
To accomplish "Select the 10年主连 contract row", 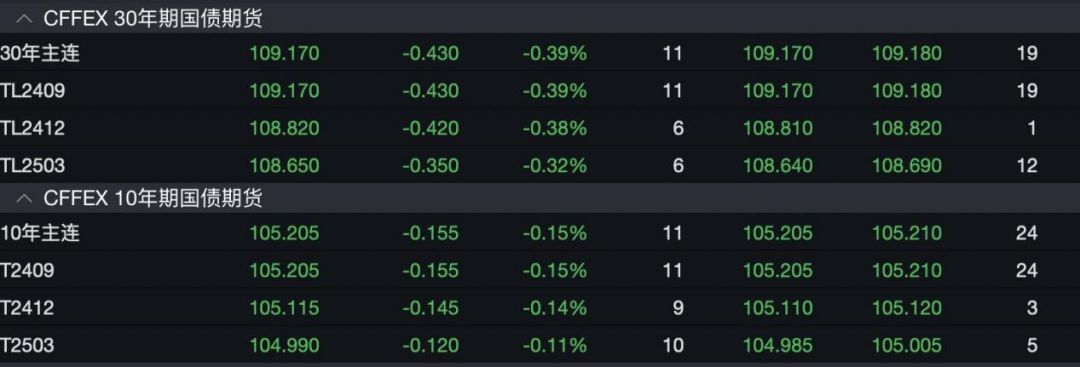I will 540,233.
